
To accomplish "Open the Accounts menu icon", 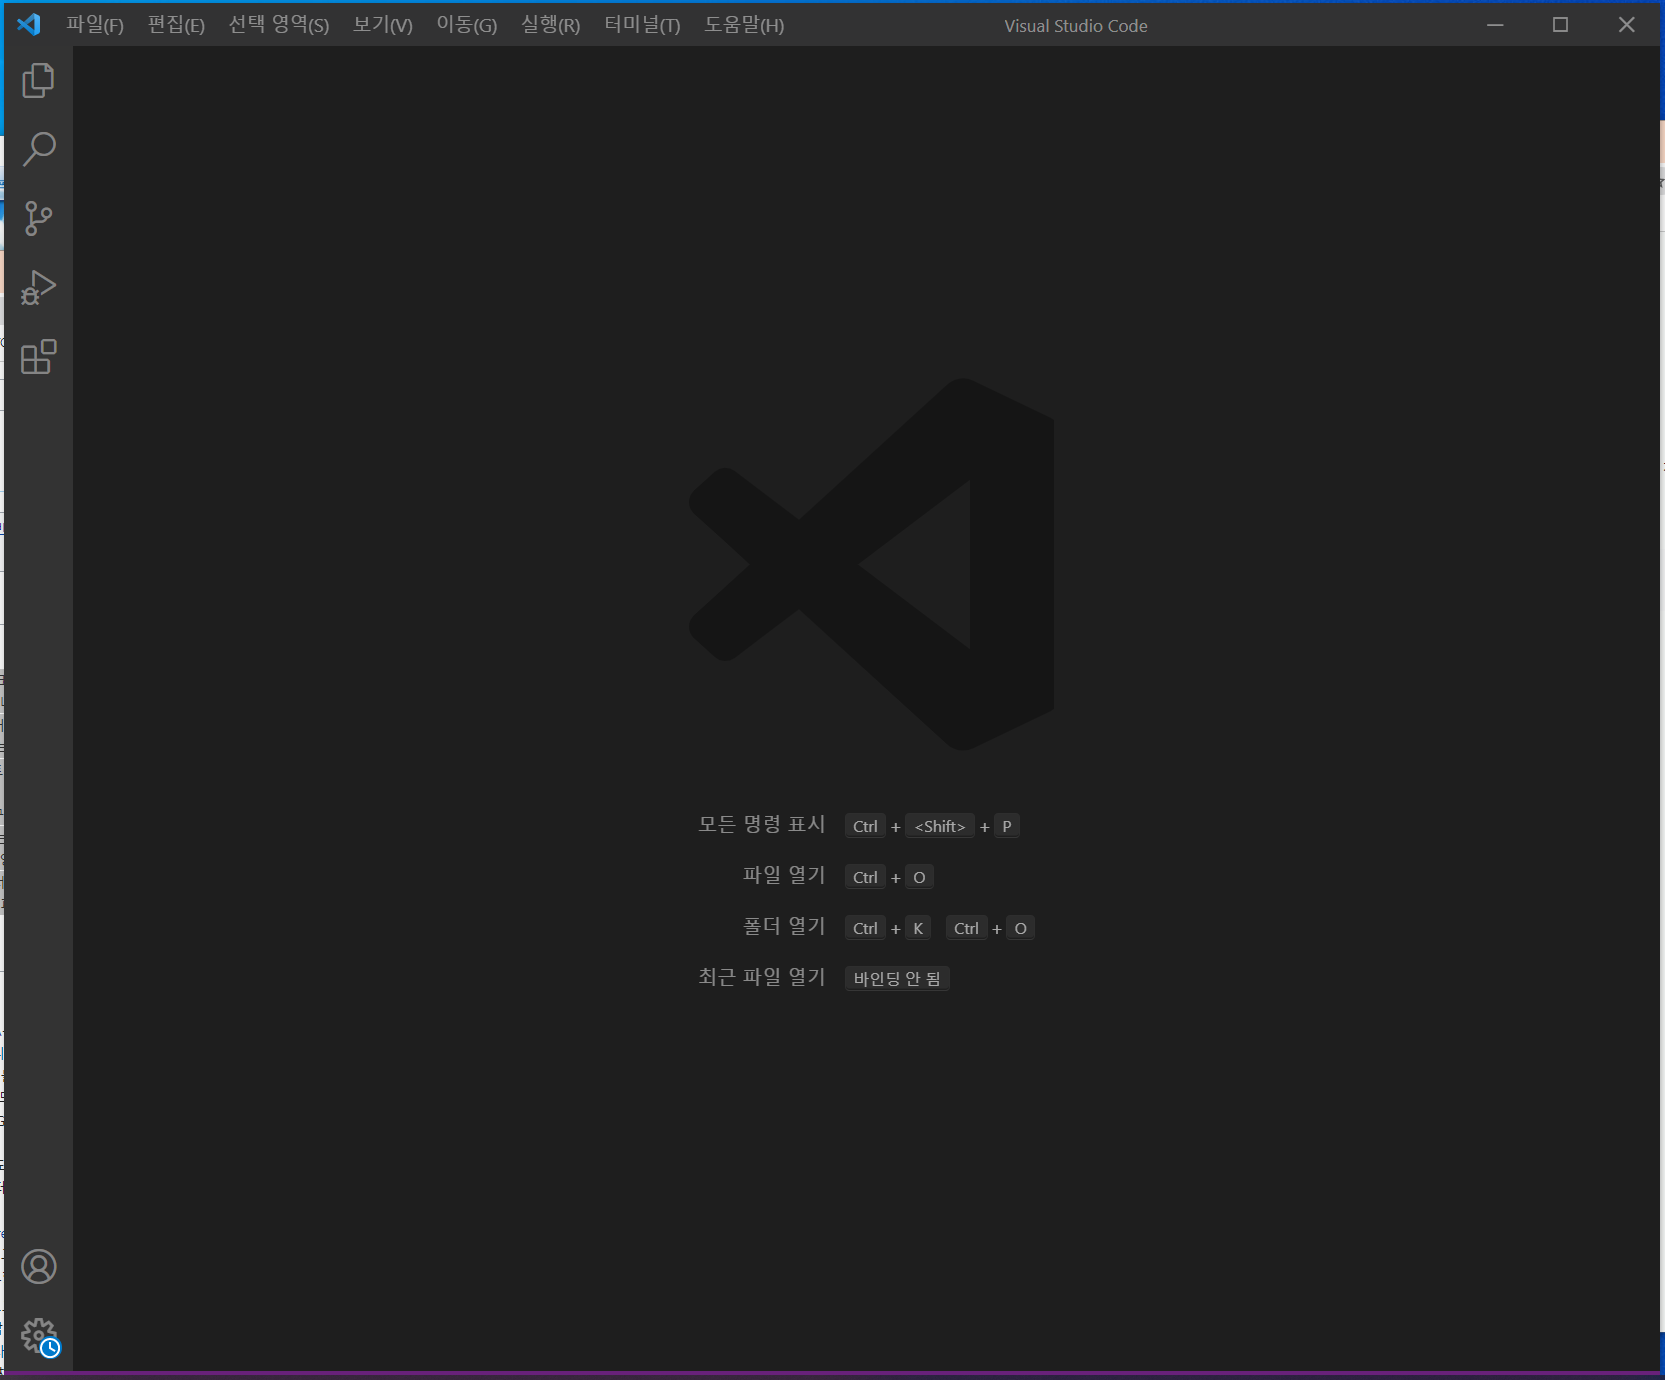I will coord(39,1267).
